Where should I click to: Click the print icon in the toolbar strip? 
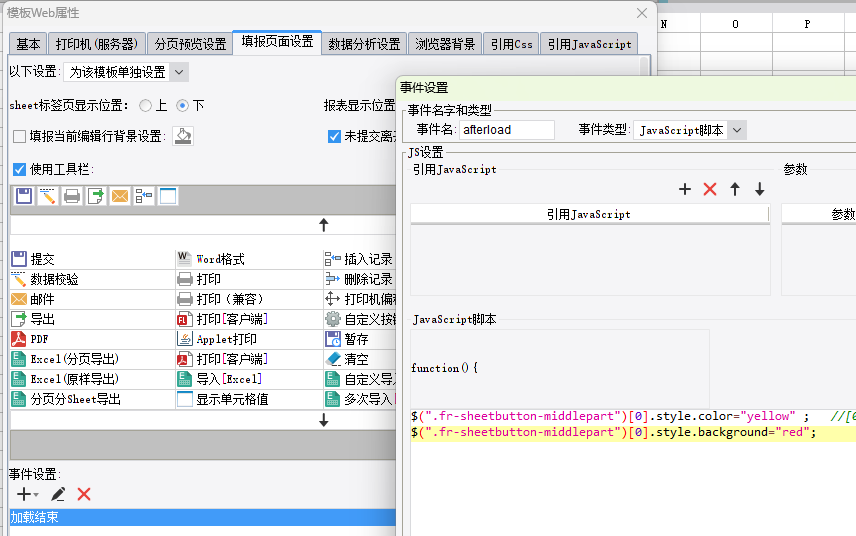72,196
